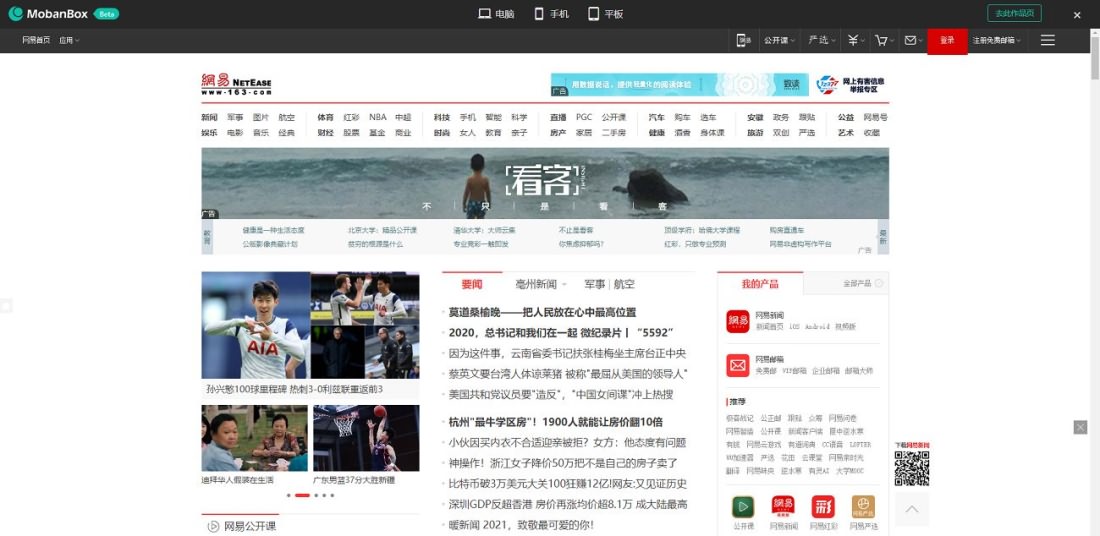
Task: Click the 看客 beach banner image
Action: tap(545, 183)
